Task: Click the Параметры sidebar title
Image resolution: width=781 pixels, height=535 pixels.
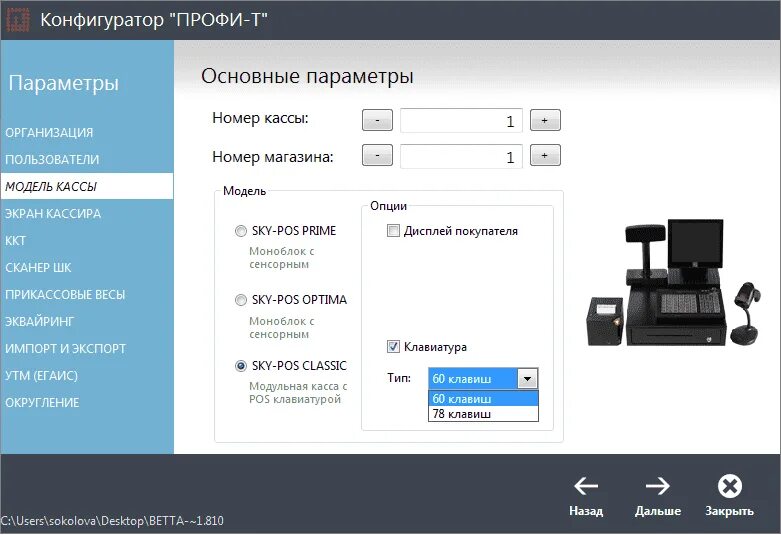Action: (64, 83)
